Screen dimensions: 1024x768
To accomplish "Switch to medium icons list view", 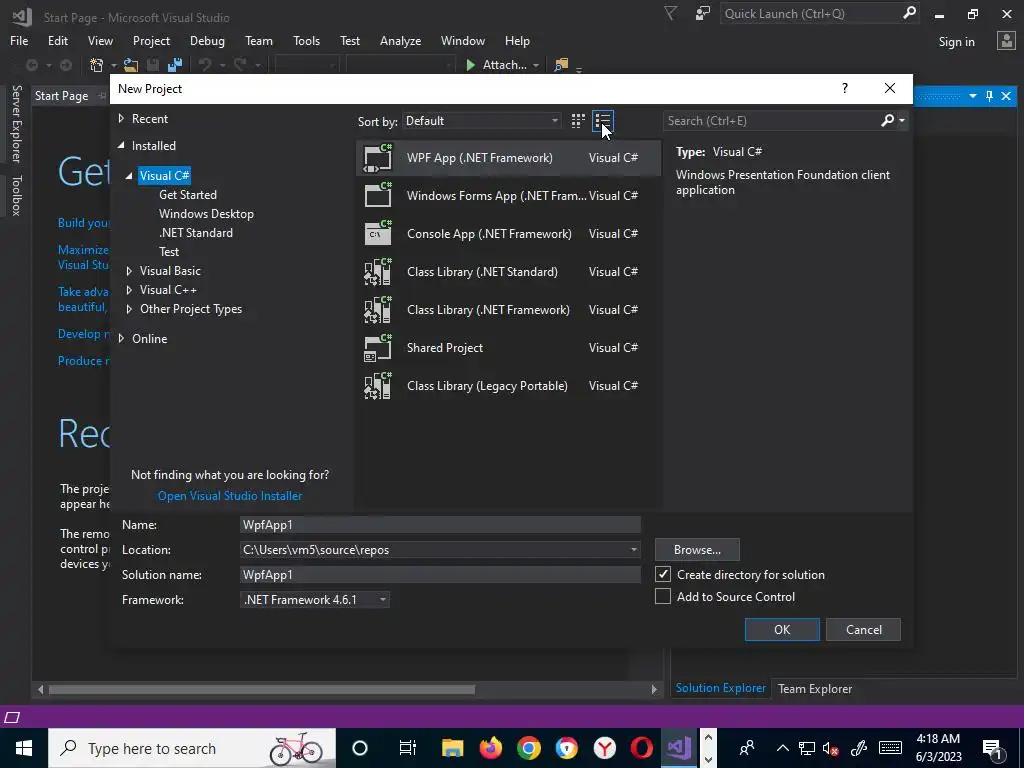I will [603, 121].
